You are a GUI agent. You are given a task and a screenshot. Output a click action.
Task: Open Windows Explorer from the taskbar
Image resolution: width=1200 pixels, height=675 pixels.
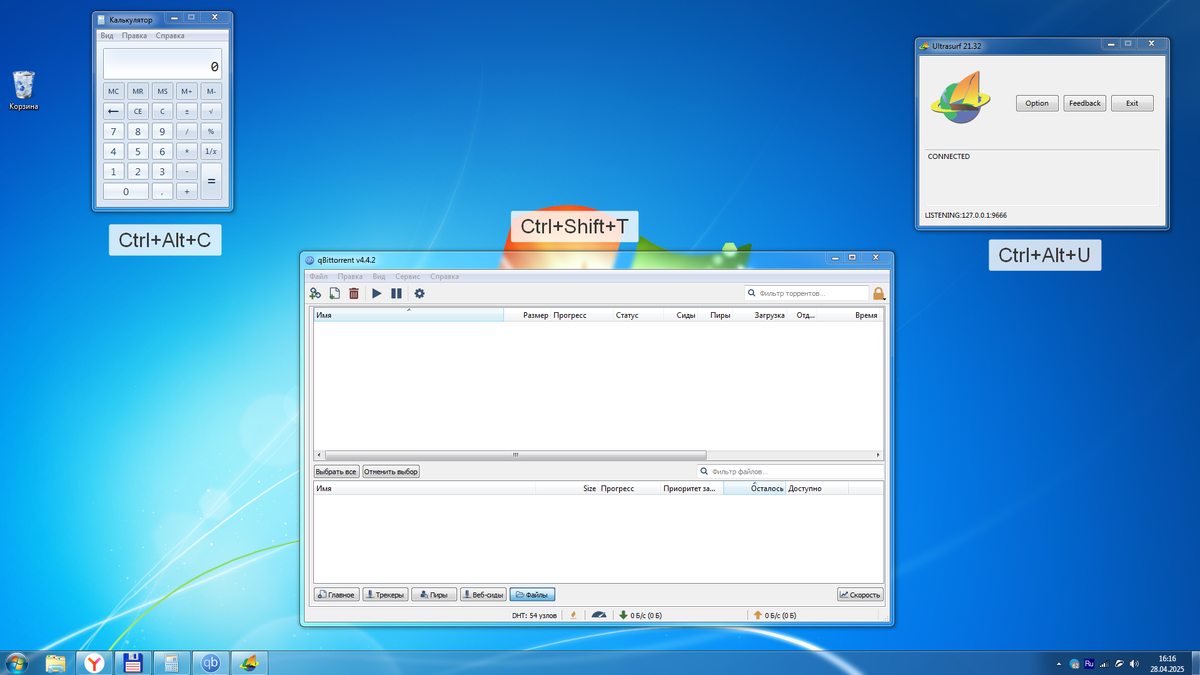(x=56, y=662)
